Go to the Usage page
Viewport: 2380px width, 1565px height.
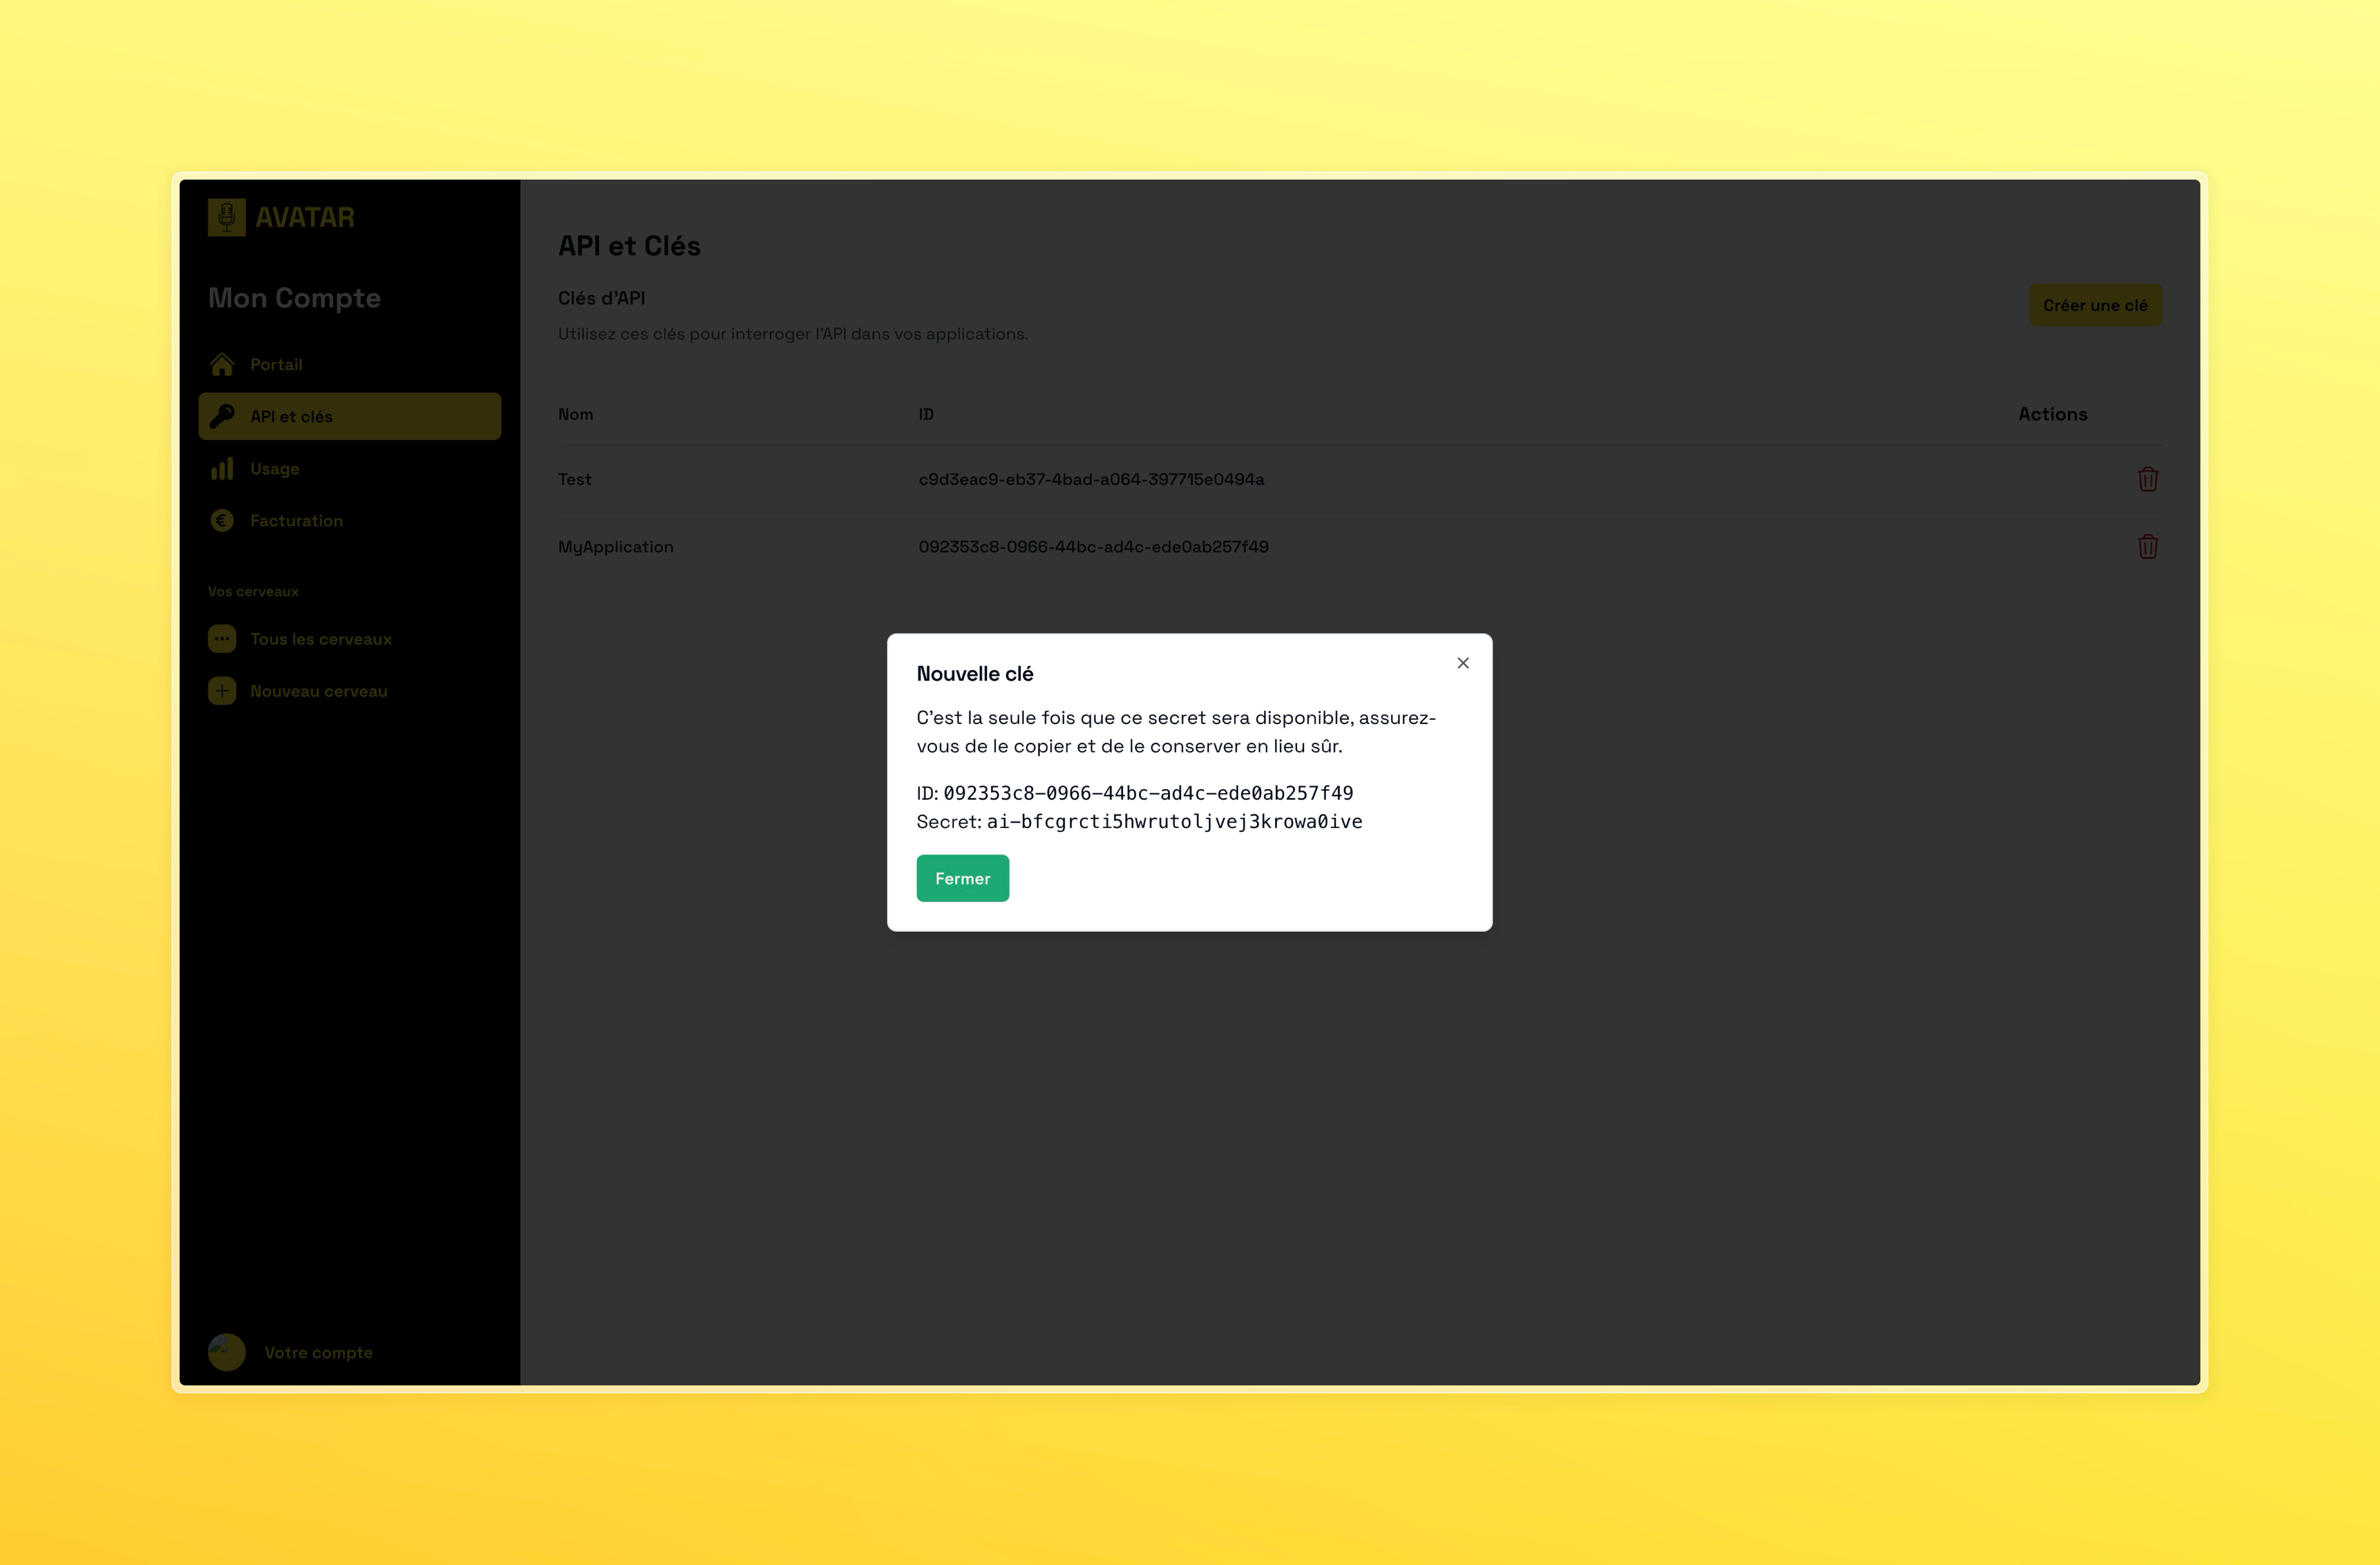274,468
